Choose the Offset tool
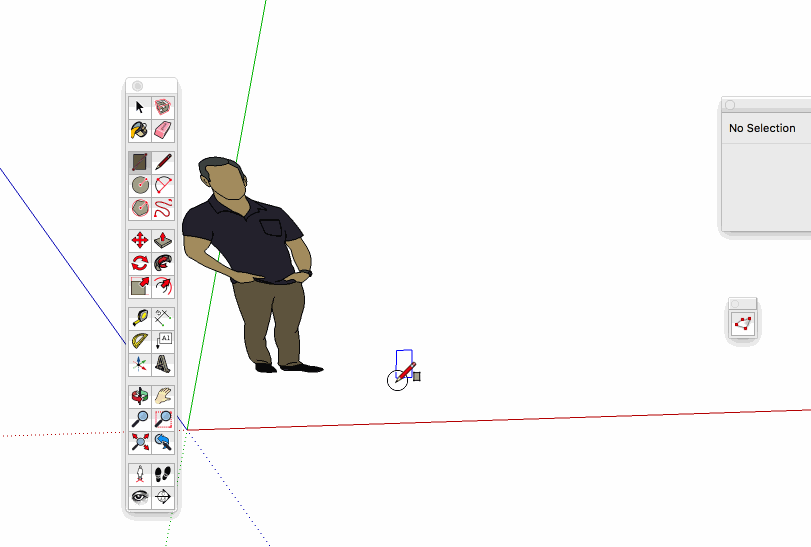This screenshot has height=547, width=811. (x=163, y=286)
